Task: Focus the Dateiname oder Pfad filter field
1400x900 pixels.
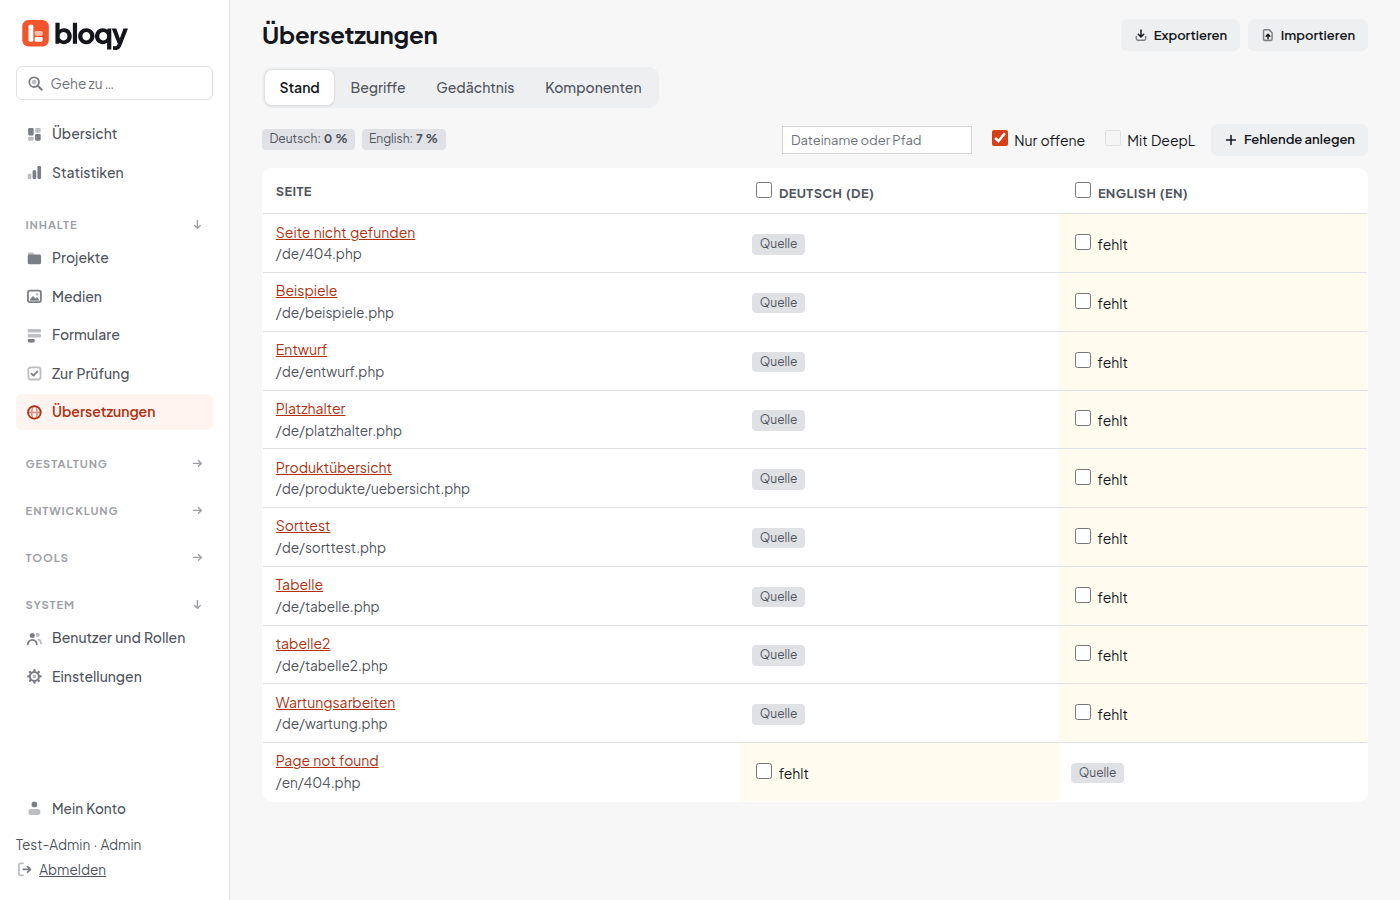Action: [x=877, y=140]
